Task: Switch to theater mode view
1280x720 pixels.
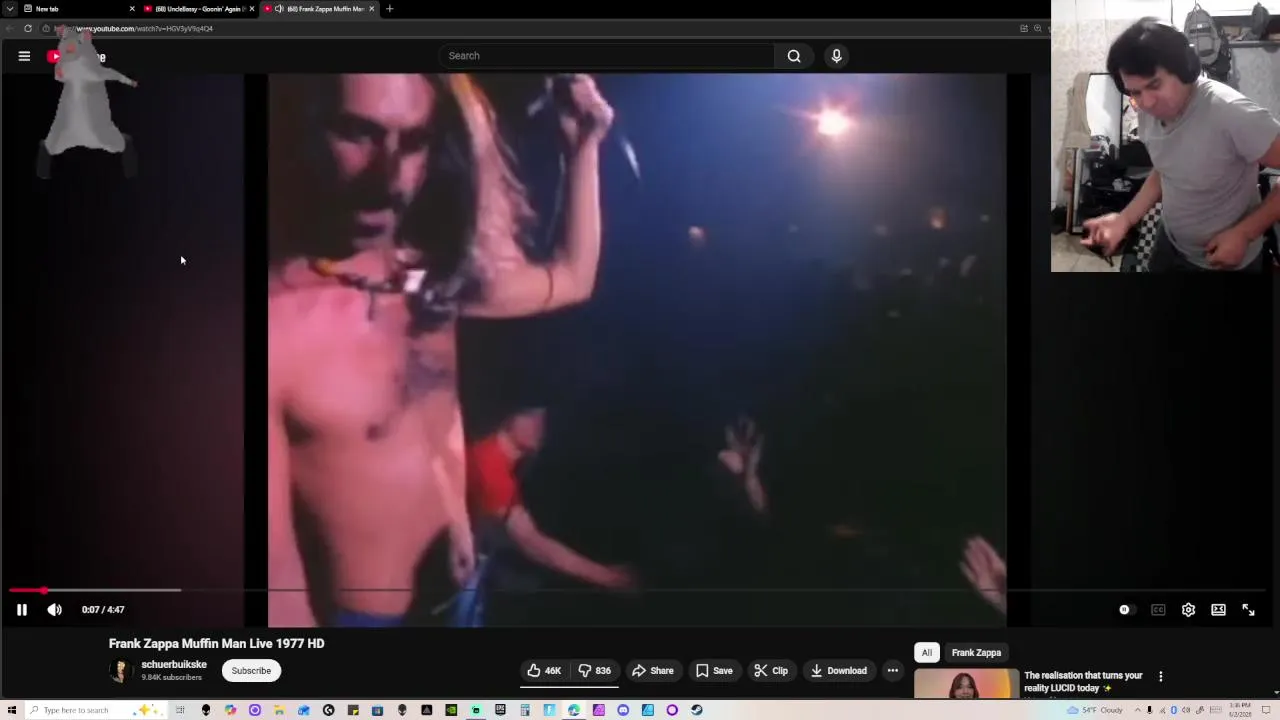Action: [1218, 609]
